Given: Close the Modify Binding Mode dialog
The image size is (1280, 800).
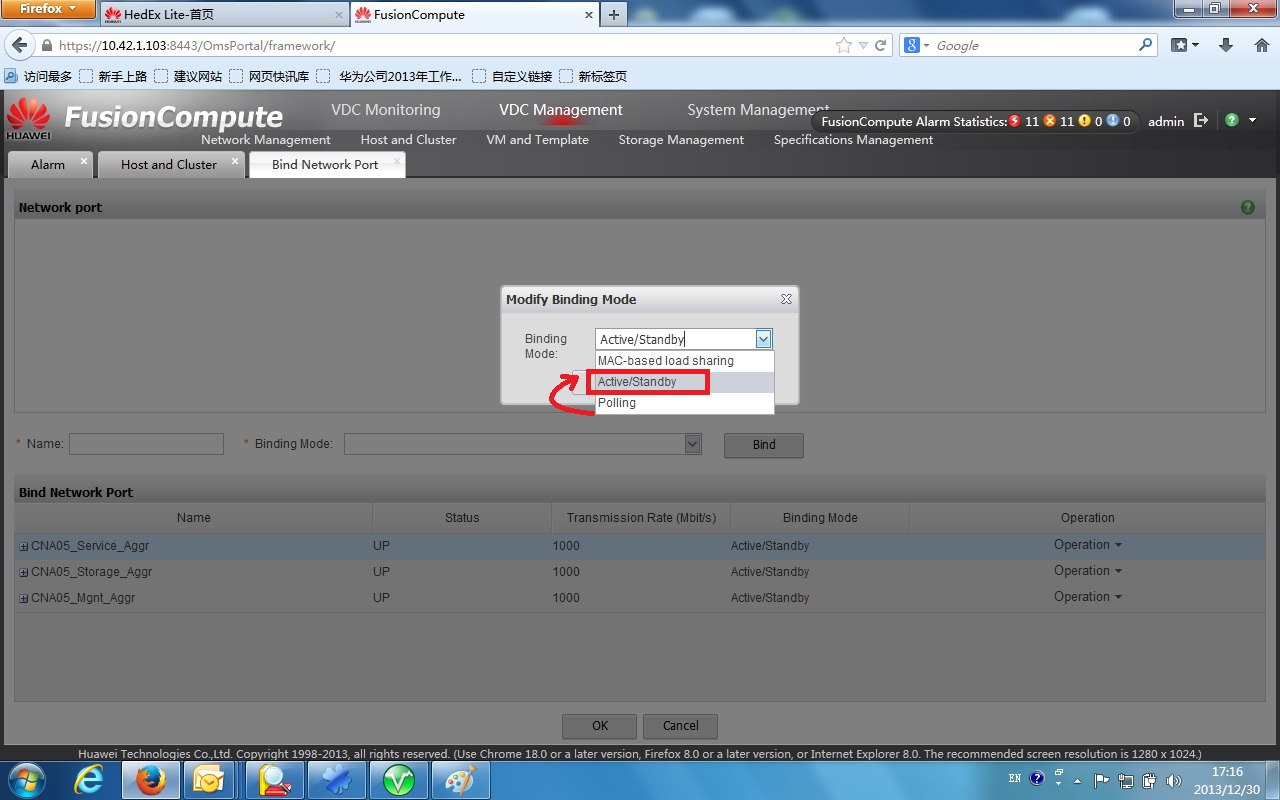Looking at the screenshot, I should tap(786, 299).
